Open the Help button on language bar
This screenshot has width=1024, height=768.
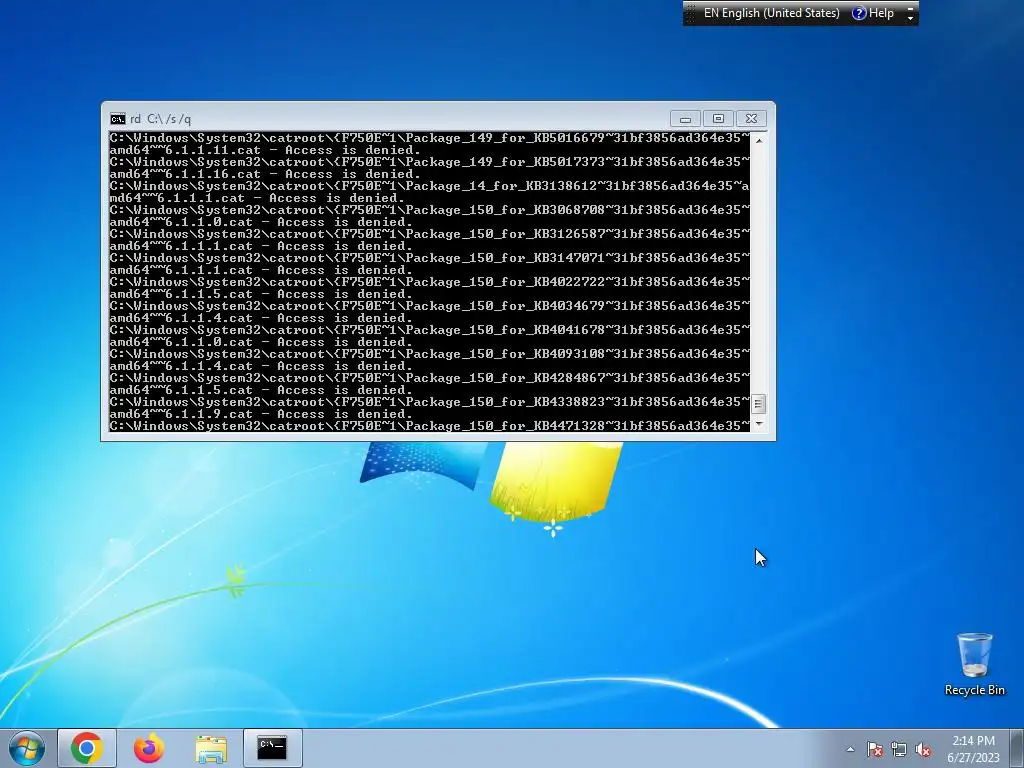[x=873, y=13]
